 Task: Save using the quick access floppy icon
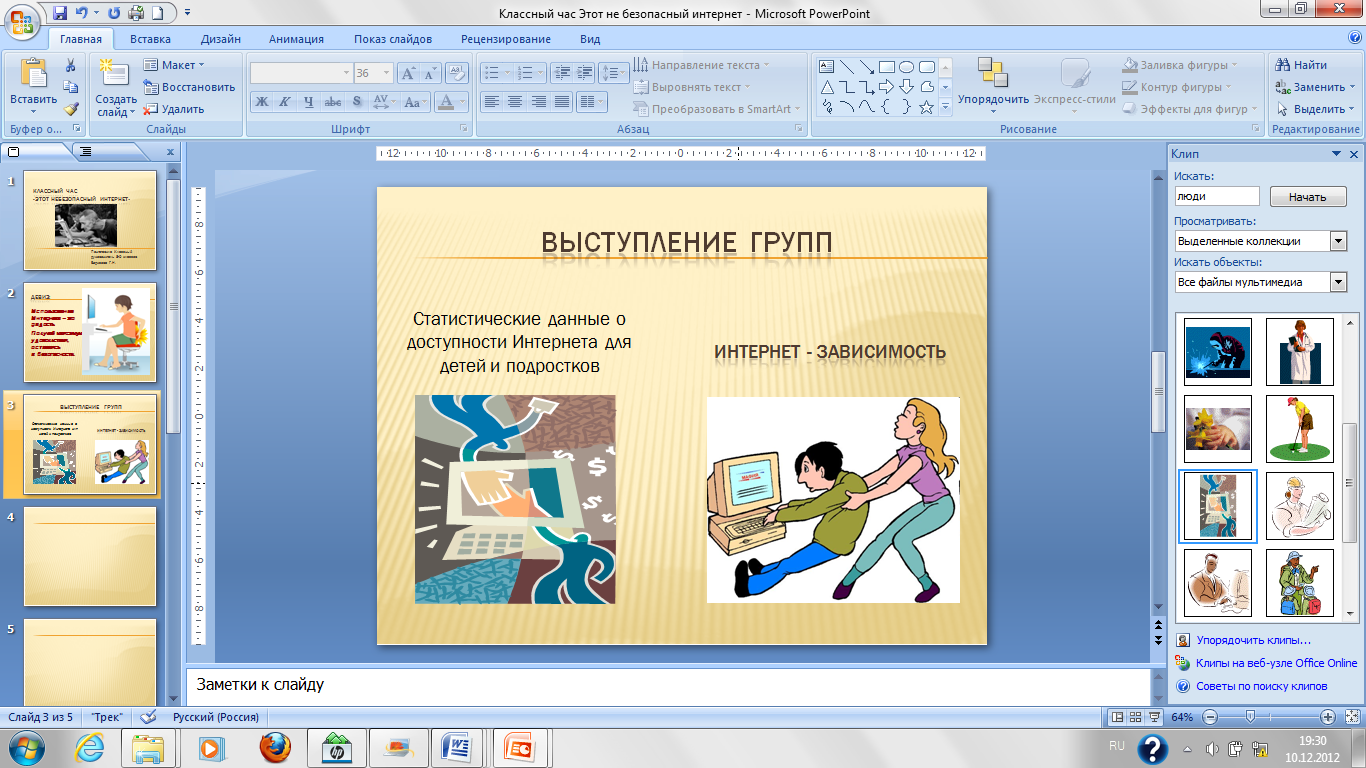point(60,13)
